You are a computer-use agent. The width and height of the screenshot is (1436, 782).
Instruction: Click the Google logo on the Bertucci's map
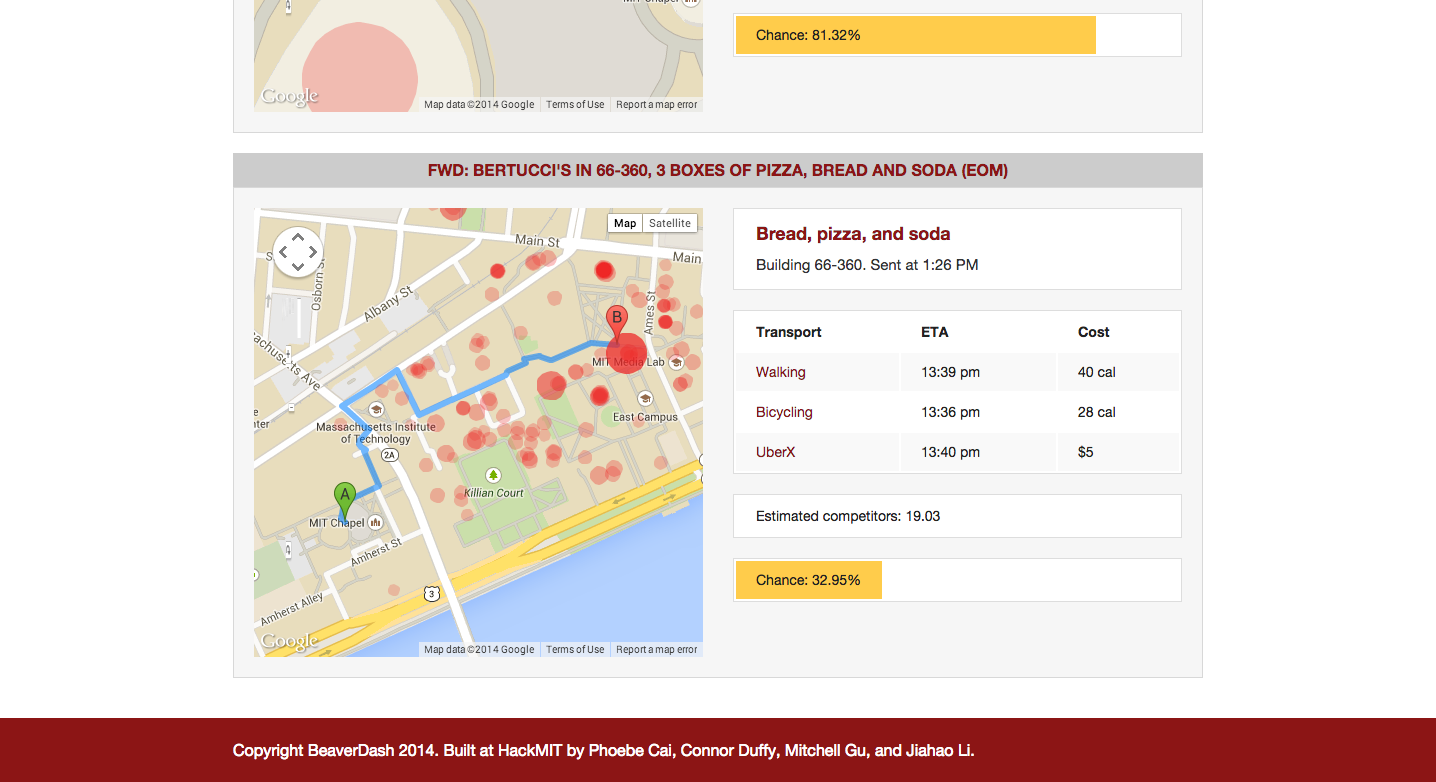point(289,641)
